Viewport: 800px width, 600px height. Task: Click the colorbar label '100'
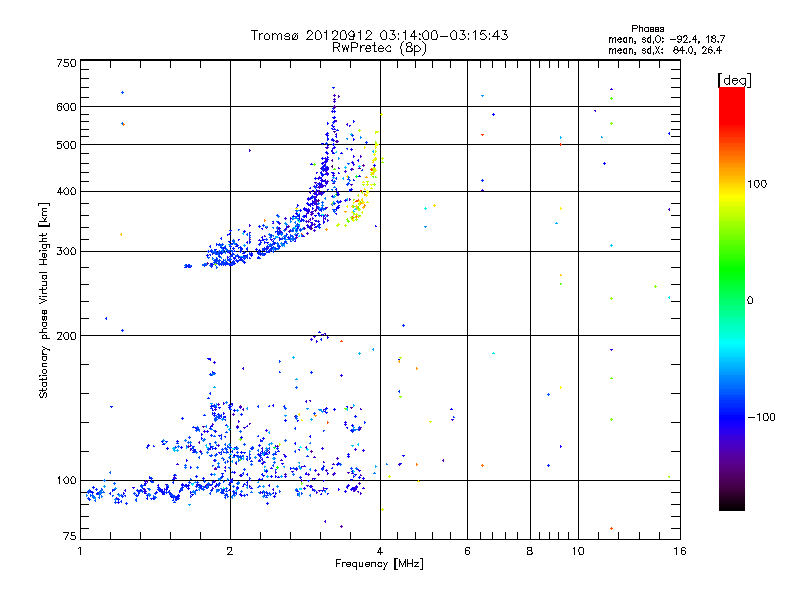(x=757, y=184)
